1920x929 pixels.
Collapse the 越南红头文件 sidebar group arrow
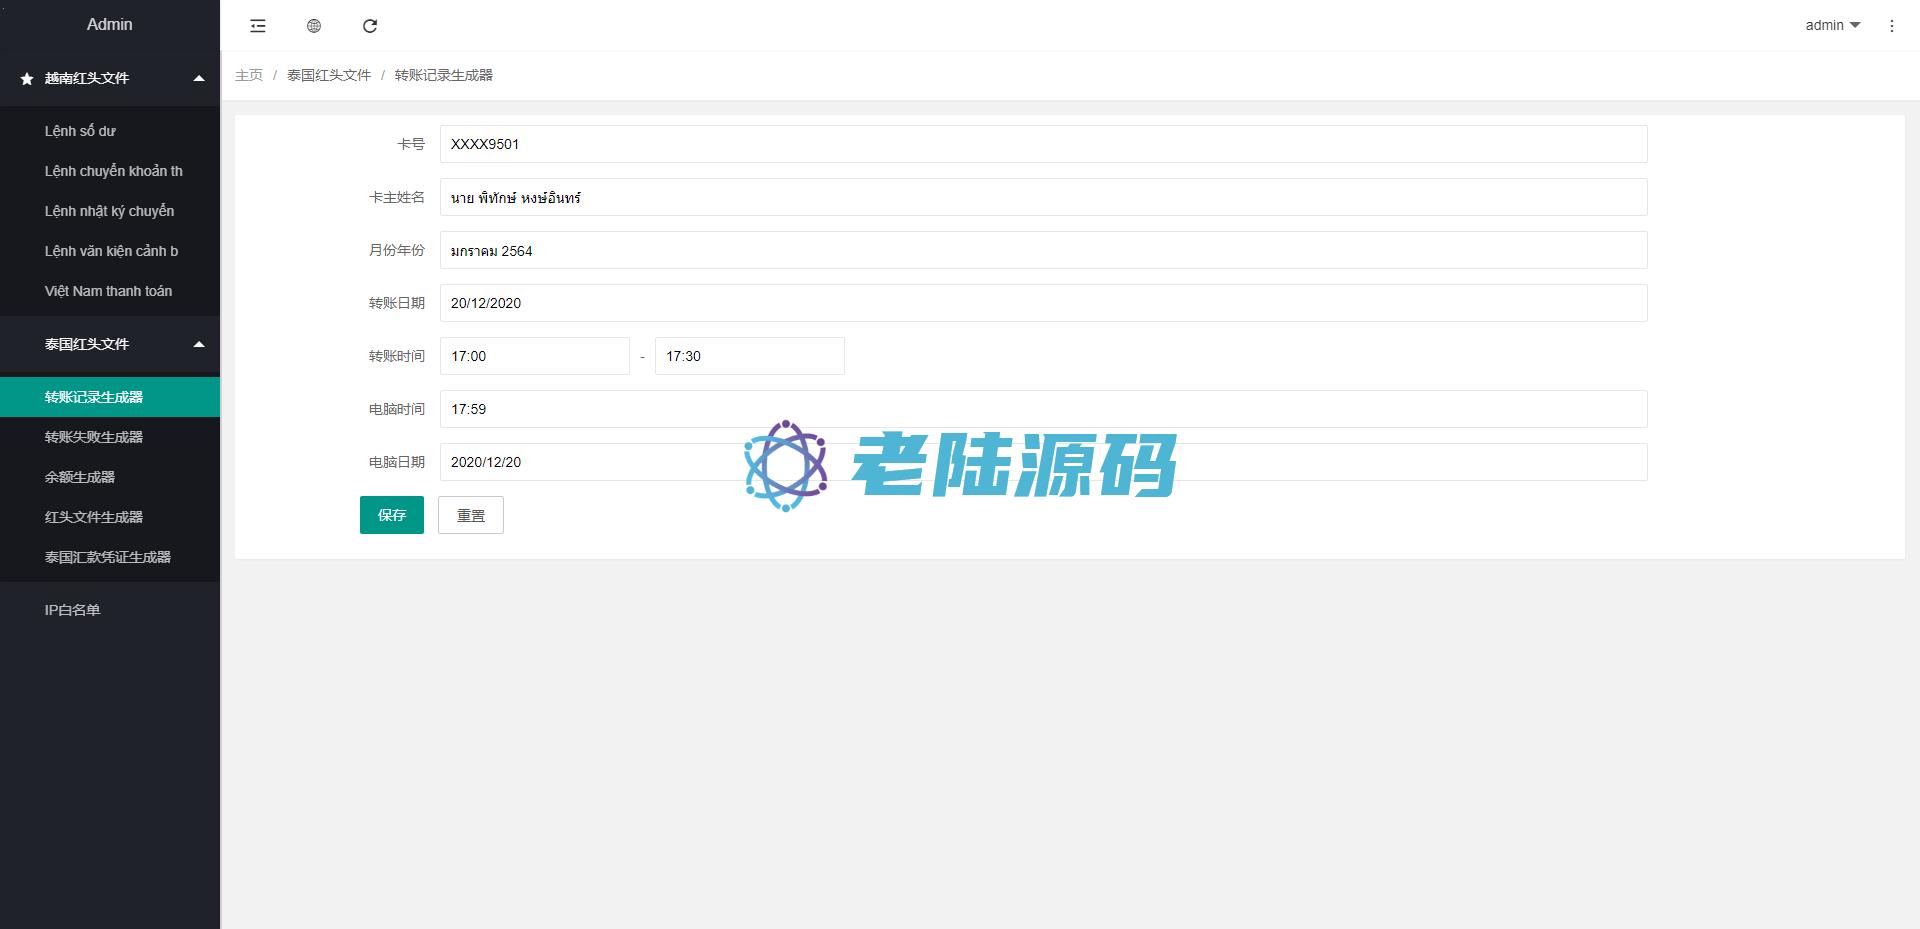(x=199, y=78)
